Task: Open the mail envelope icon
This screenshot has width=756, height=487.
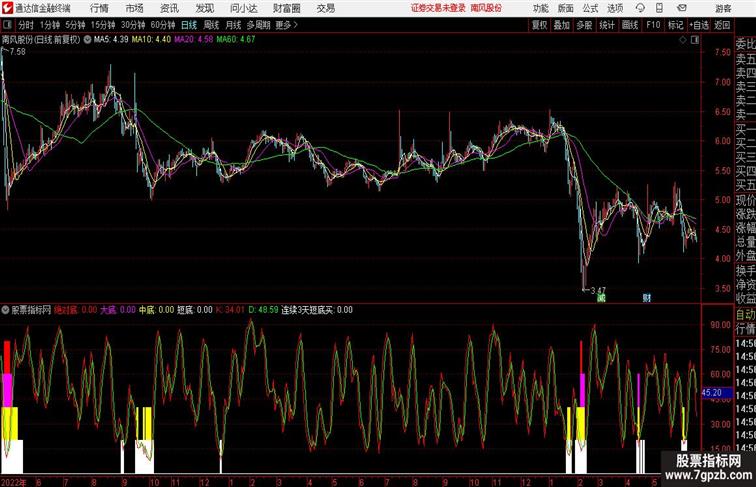Action: (682, 8)
